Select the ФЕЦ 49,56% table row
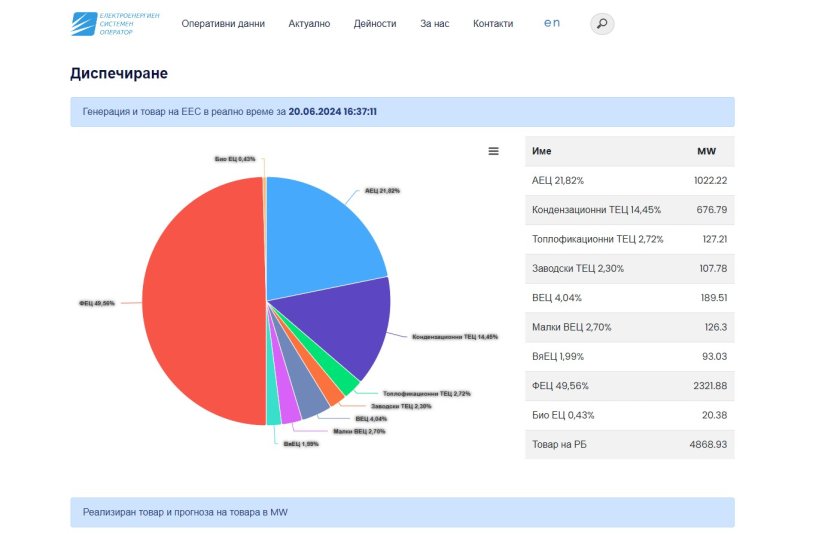The width and height of the screenshot is (840, 534). coord(629,386)
